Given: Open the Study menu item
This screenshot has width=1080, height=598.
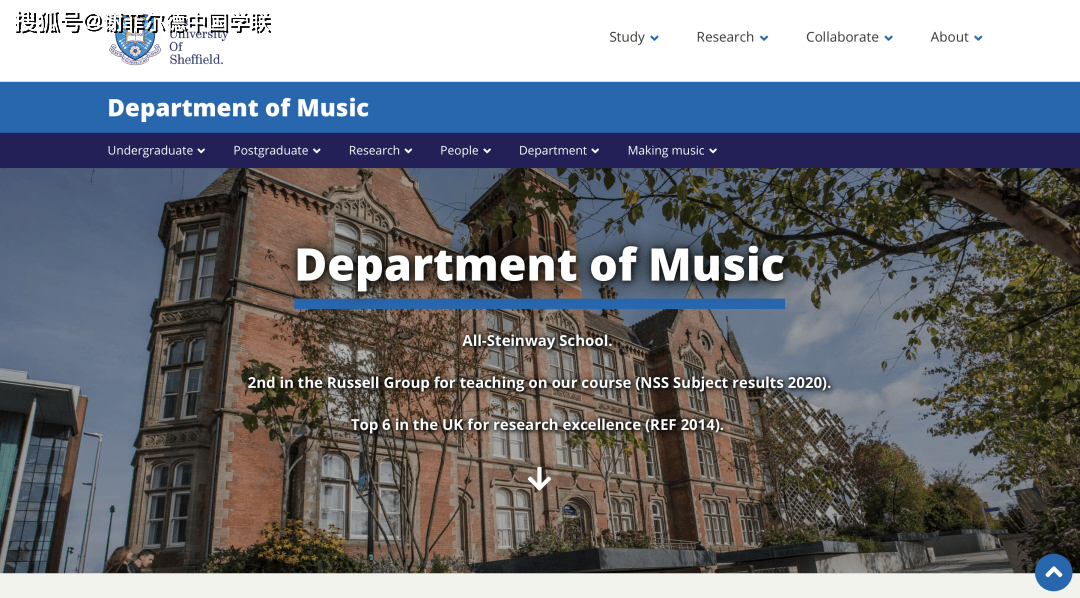Looking at the screenshot, I should click(627, 37).
